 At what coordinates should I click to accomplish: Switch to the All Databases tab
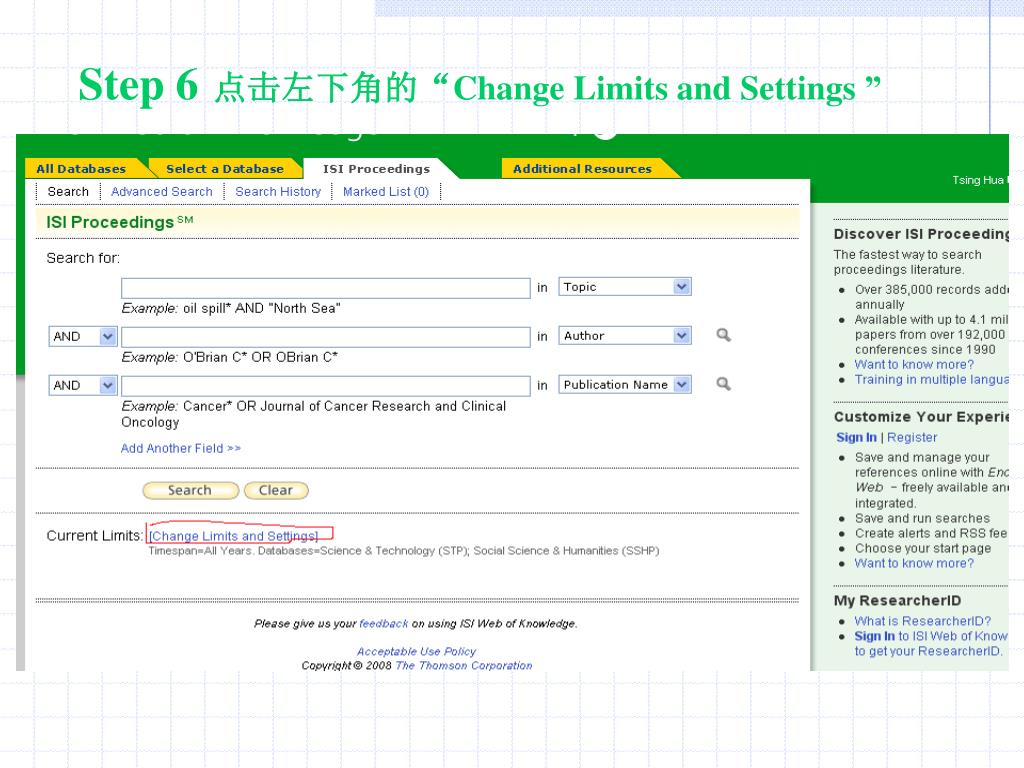[82, 168]
